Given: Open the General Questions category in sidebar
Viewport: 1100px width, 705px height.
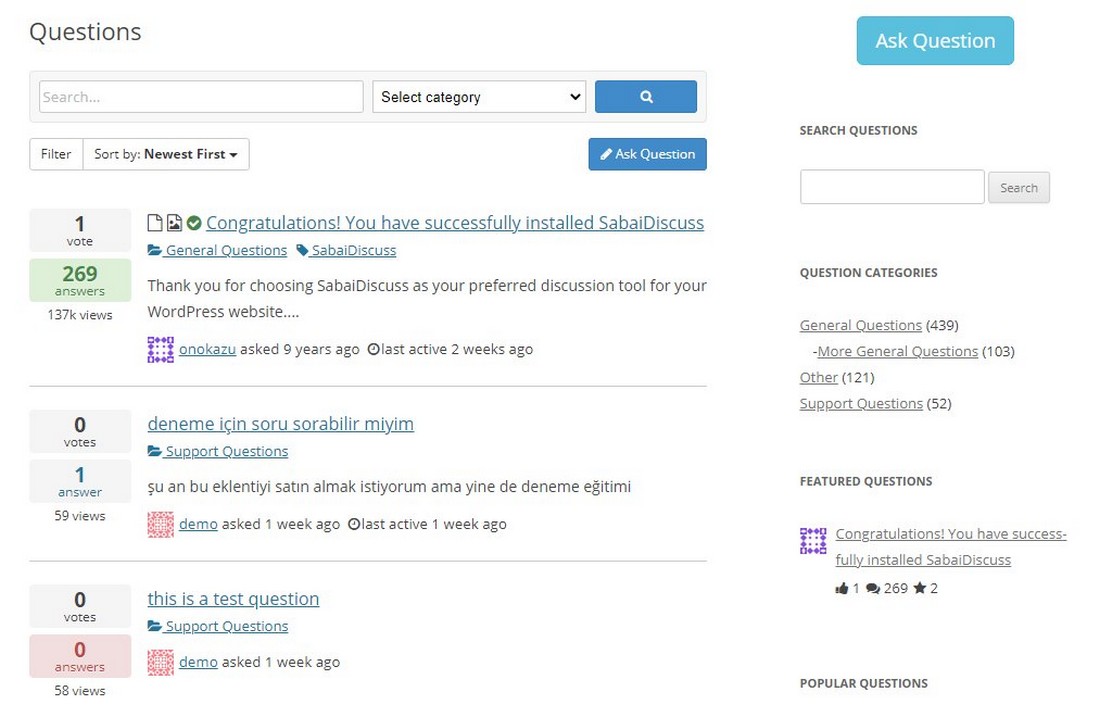Looking at the screenshot, I should click(860, 325).
